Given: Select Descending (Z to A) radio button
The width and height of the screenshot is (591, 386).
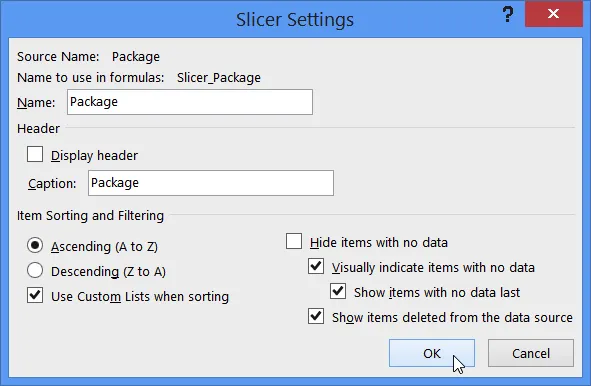Looking at the screenshot, I should tap(35, 271).
